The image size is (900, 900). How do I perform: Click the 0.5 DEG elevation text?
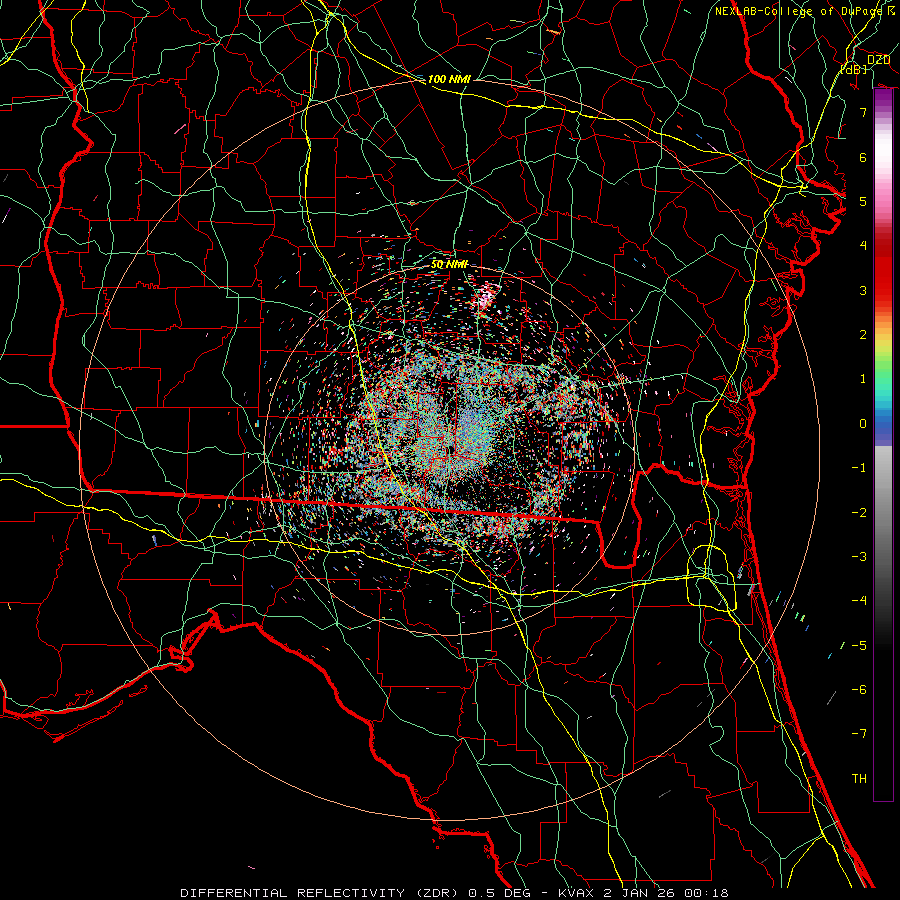point(507,893)
